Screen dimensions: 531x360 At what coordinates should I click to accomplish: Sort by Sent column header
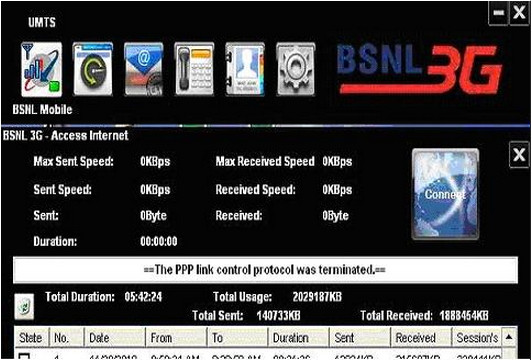click(x=360, y=338)
